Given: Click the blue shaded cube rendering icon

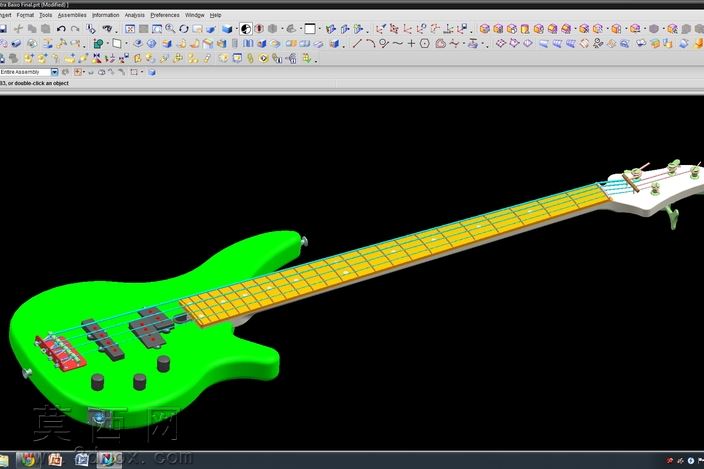Looking at the screenshot, I should click(228, 29).
